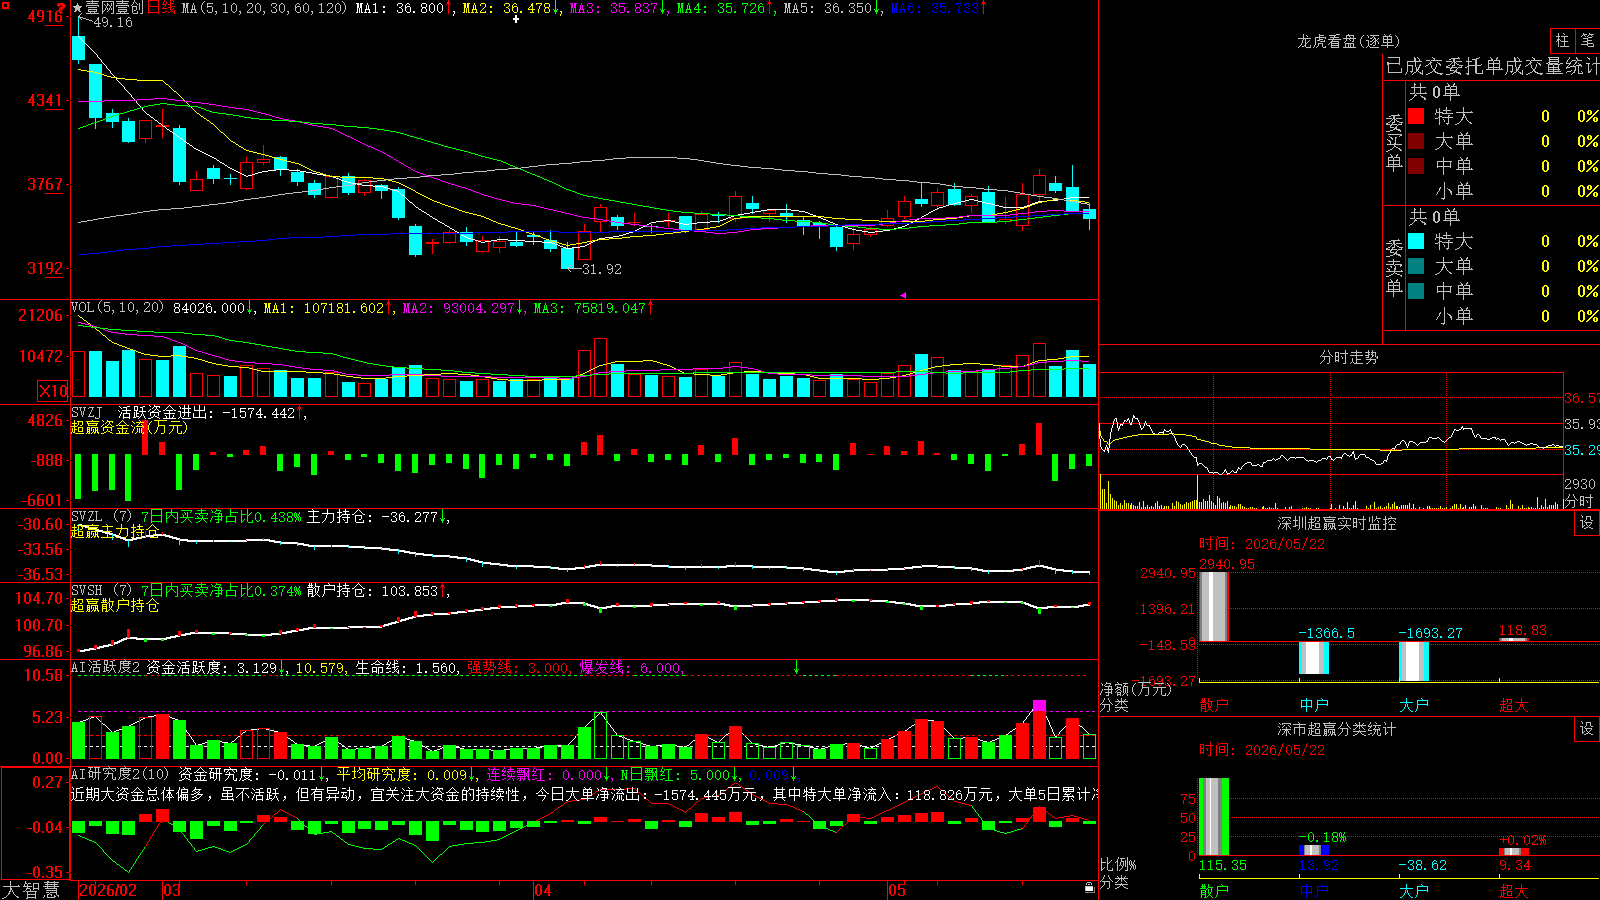This screenshot has width=1600, height=900.
Task: Click the red 特大 buy-order color swatch
Action: (1416, 116)
